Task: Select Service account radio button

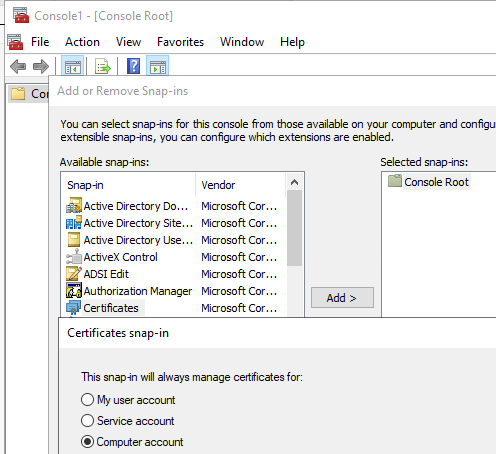Action: tap(87, 420)
